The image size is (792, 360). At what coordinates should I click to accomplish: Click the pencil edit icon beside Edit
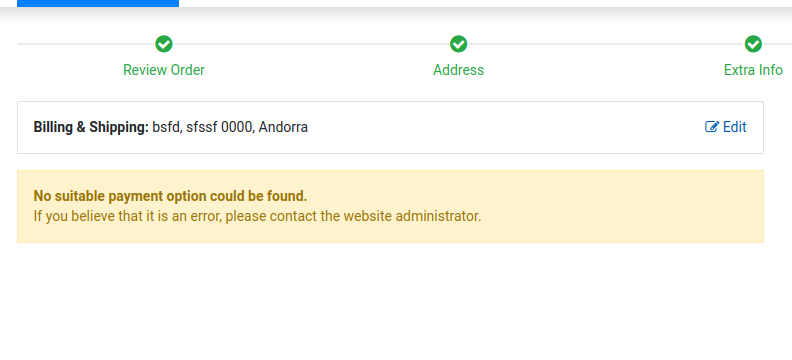click(712, 127)
